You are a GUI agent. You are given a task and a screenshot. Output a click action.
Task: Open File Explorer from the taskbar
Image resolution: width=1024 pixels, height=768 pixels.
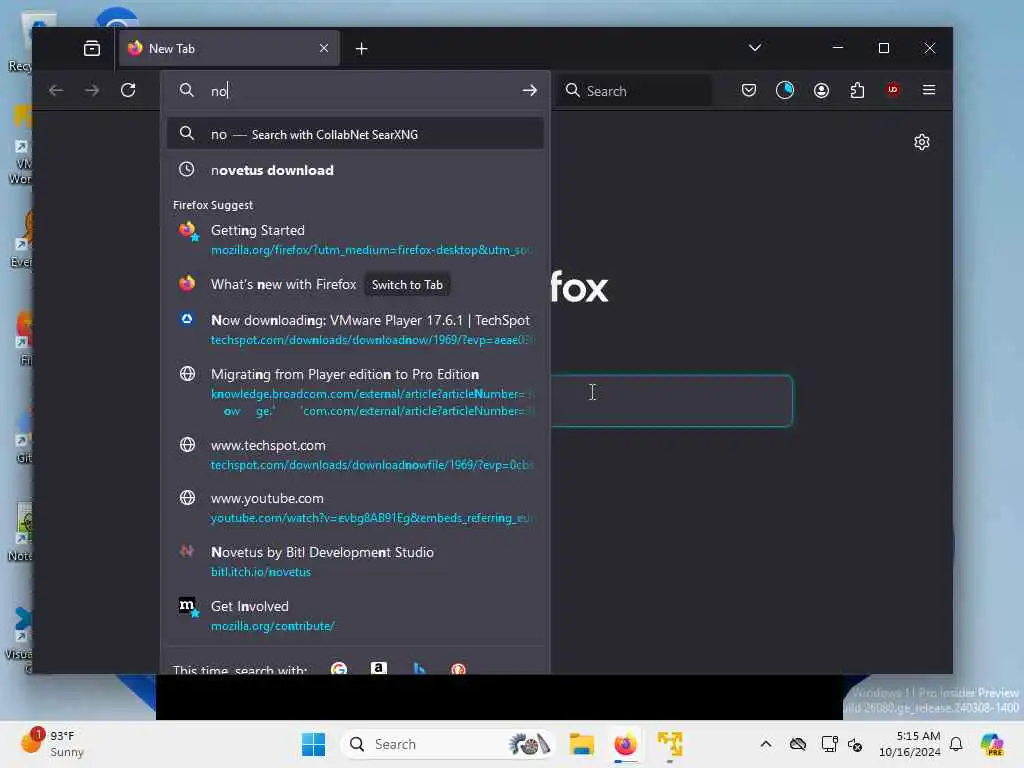[581, 744]
